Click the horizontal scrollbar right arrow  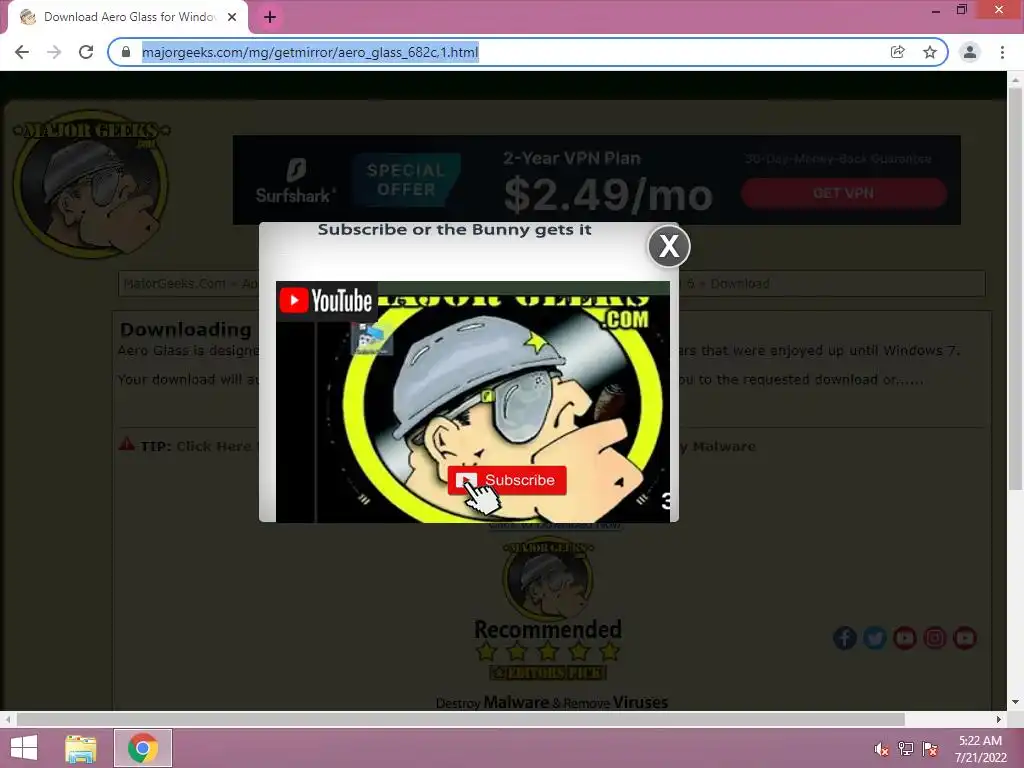coord(999,719)
